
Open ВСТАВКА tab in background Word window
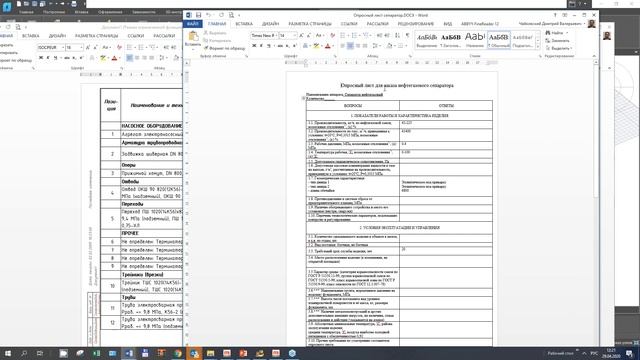pos(31,36)
